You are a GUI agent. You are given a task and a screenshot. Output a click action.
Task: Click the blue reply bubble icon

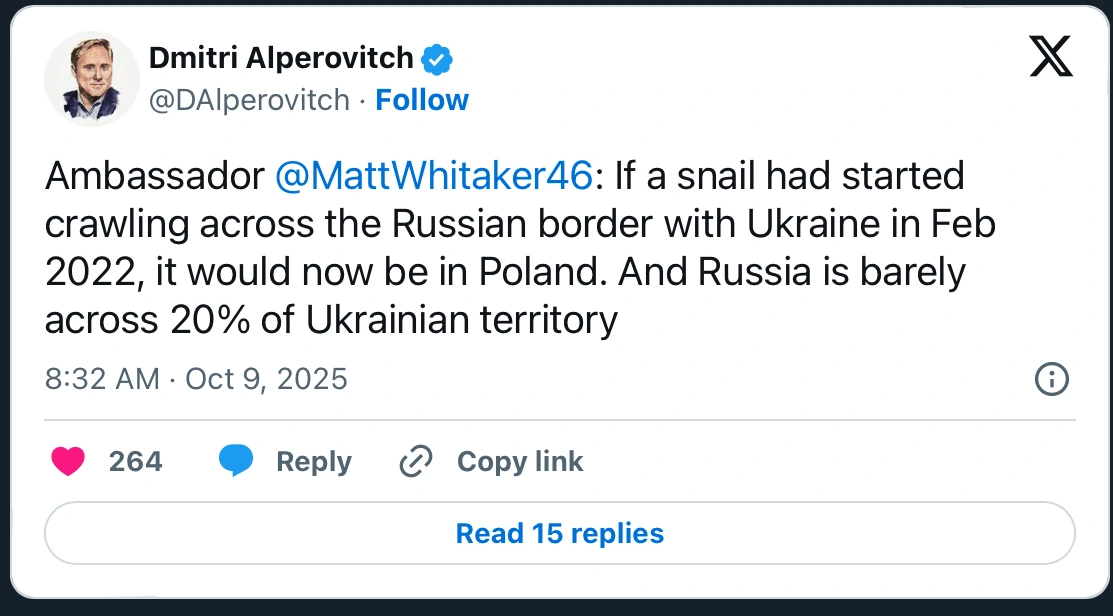point(236,461)
